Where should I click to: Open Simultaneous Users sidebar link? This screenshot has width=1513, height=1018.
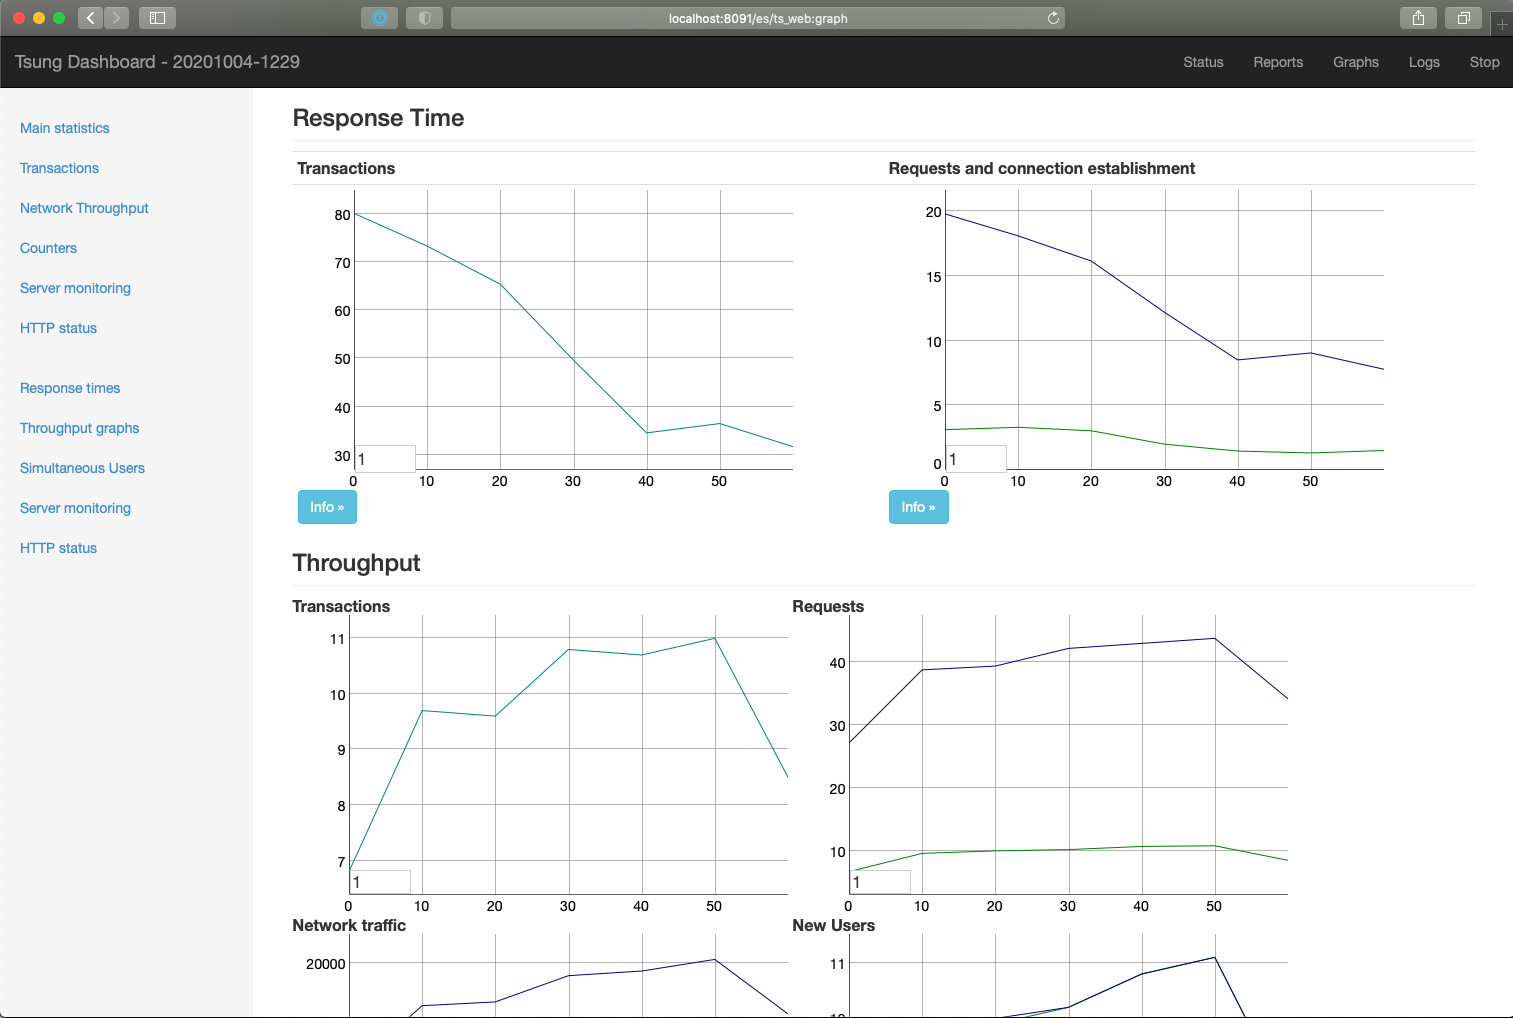82,468
